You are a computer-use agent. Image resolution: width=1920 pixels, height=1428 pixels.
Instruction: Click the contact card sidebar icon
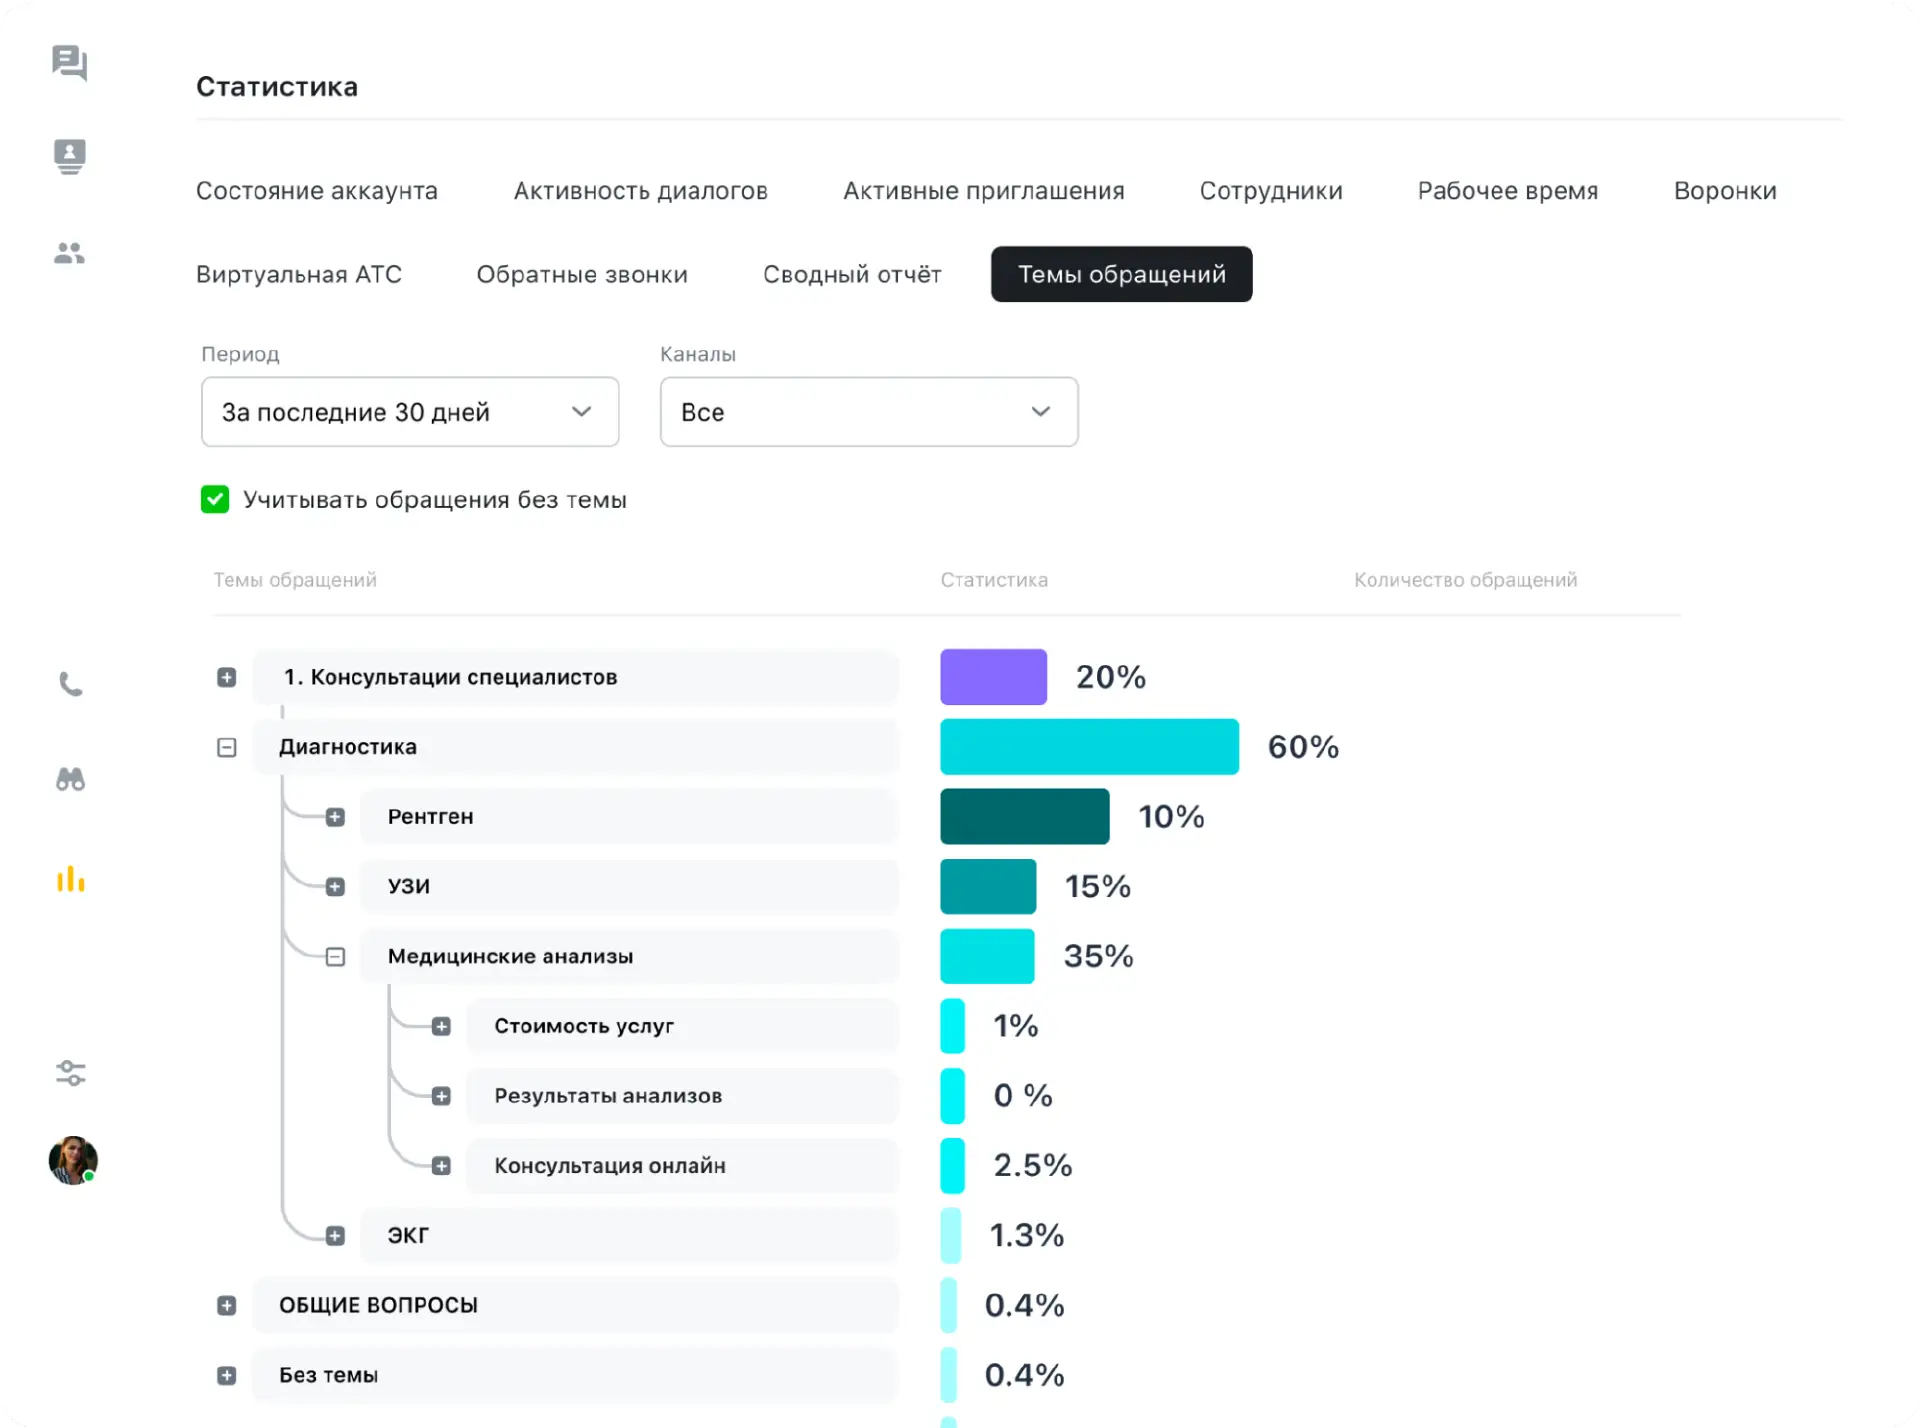coord(69,156)
